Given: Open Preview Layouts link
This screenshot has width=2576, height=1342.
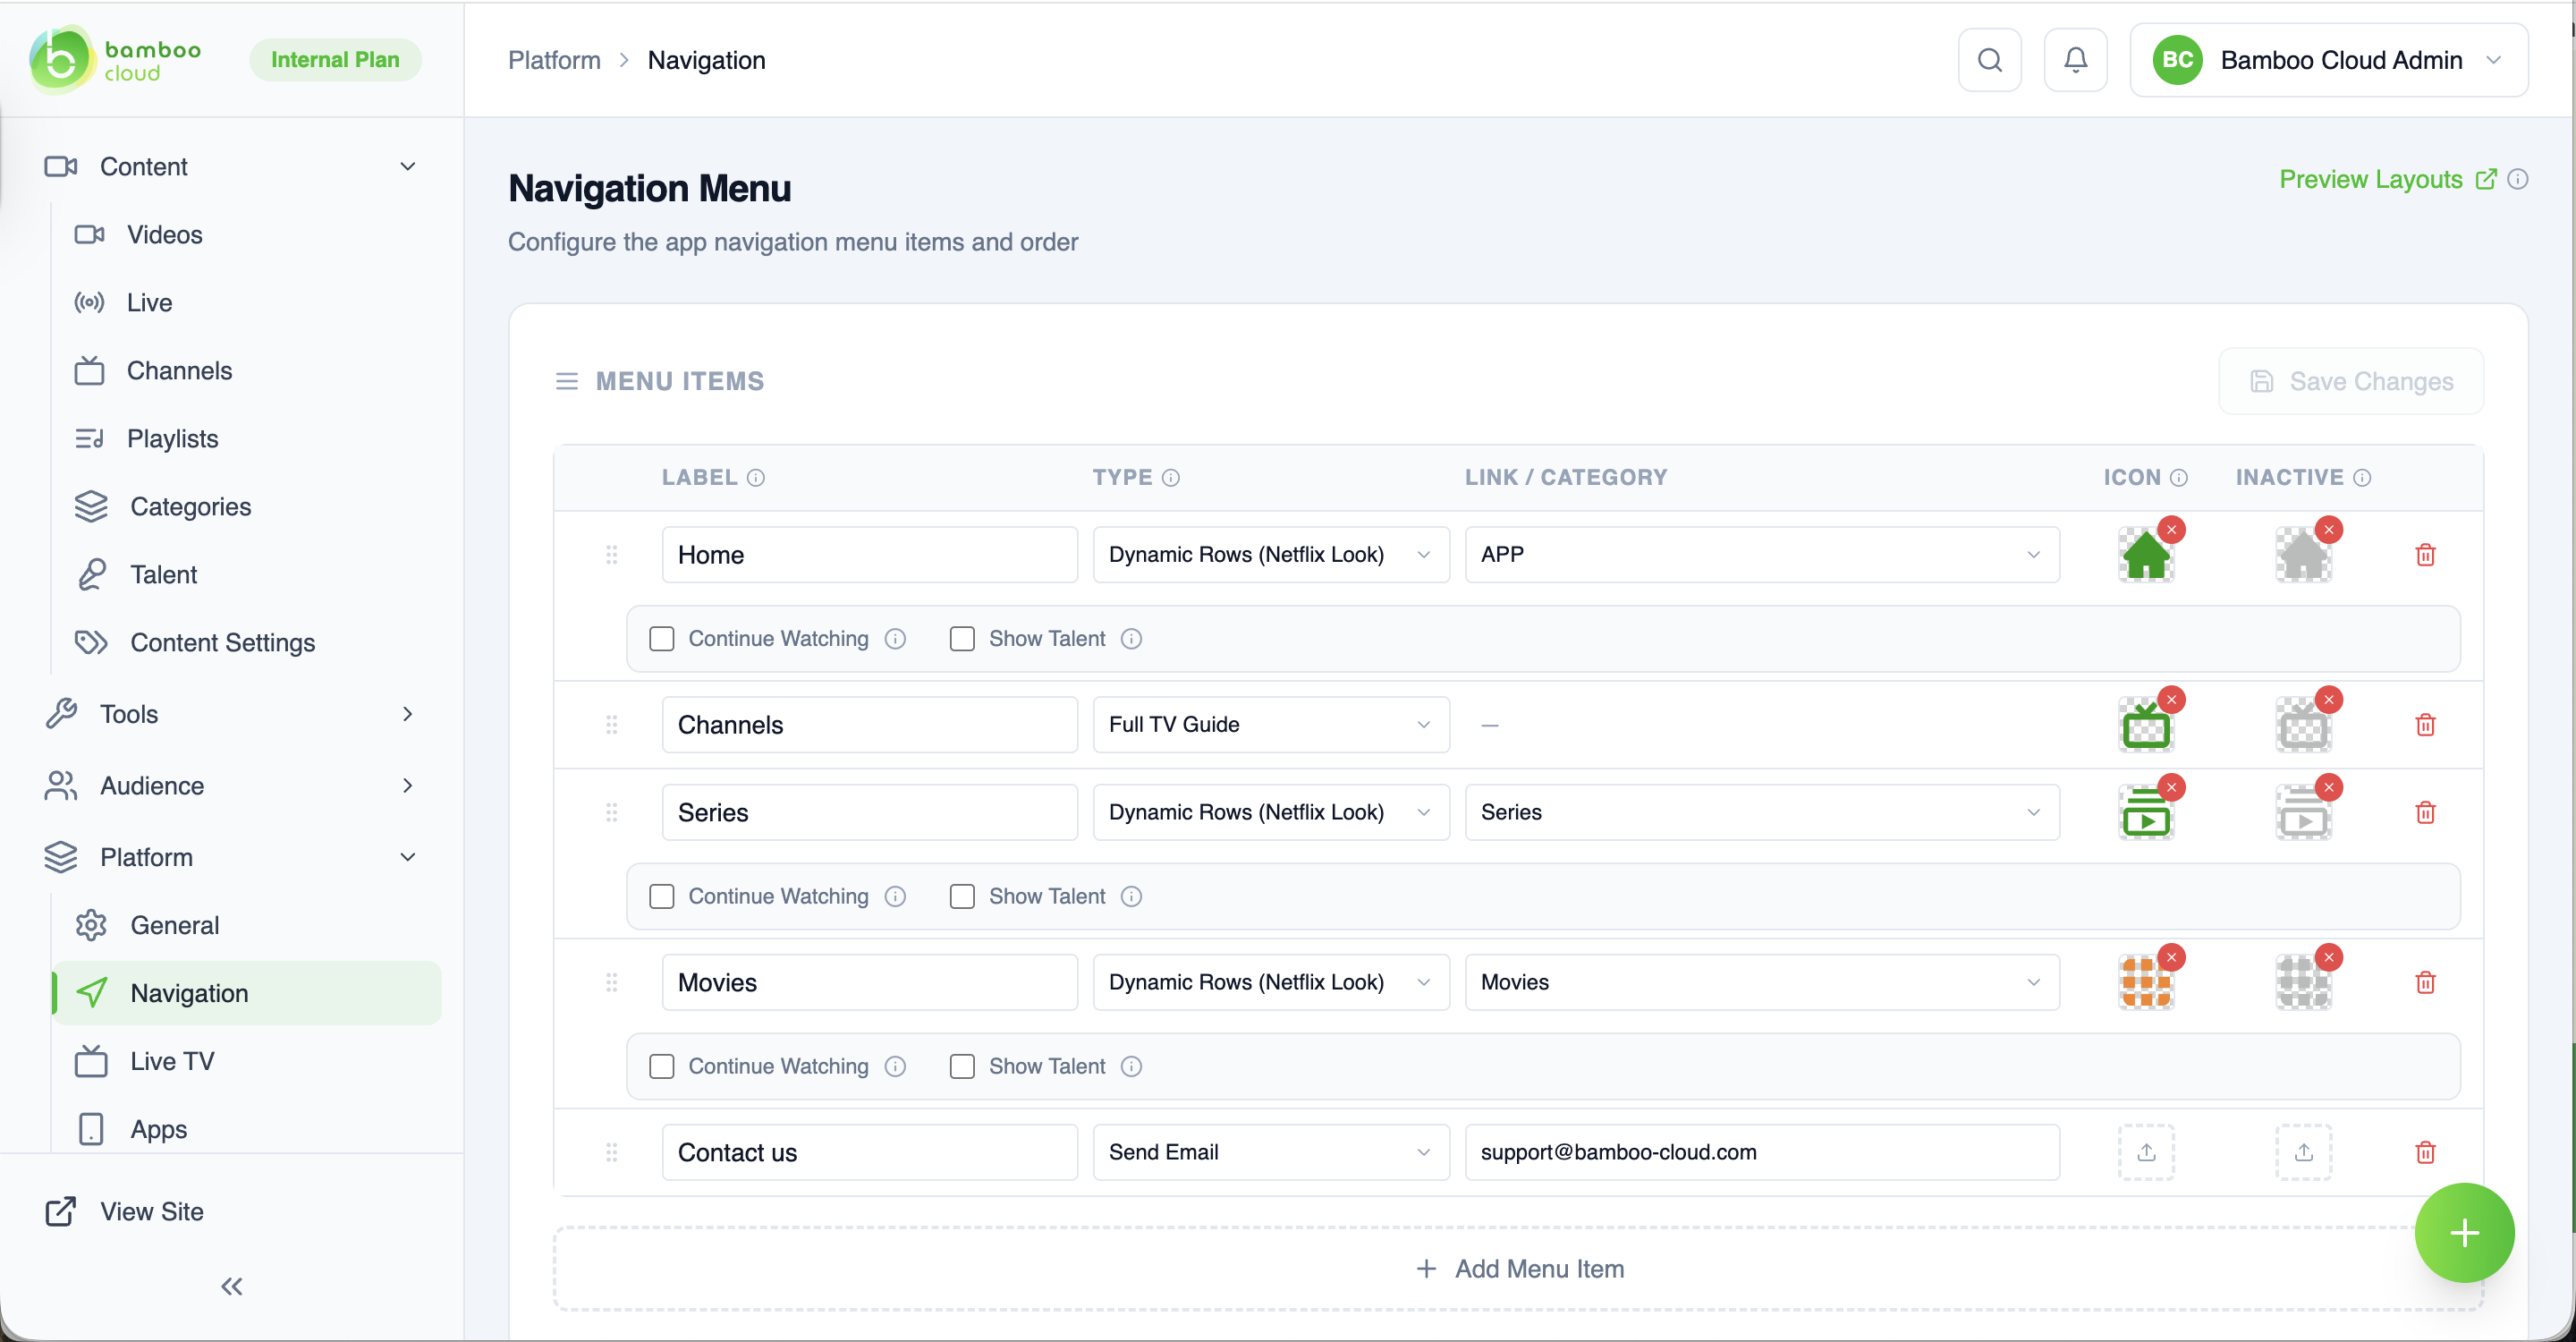Looking at the screenshot, I should [x=2388, y=180].
